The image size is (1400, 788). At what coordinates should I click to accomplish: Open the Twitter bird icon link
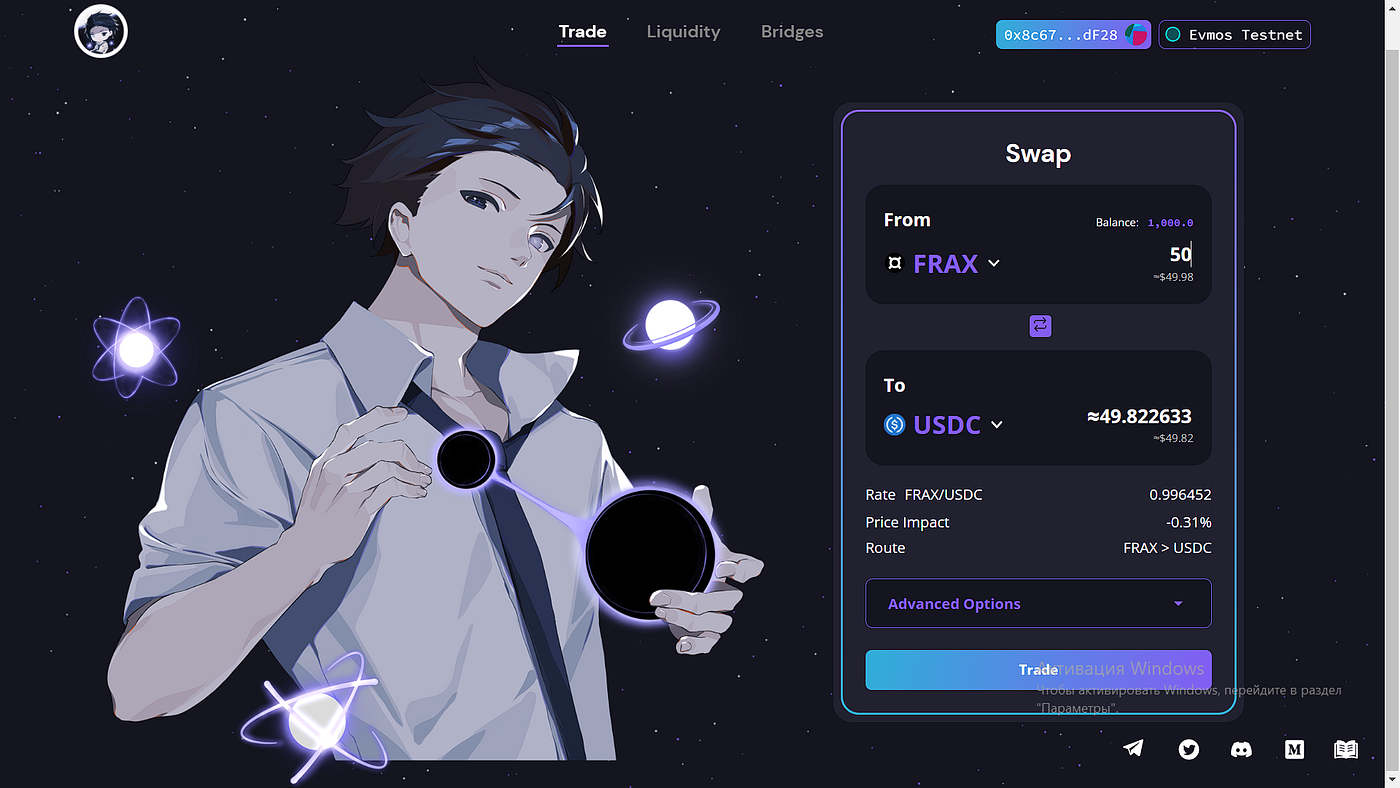pos(1188,748)
